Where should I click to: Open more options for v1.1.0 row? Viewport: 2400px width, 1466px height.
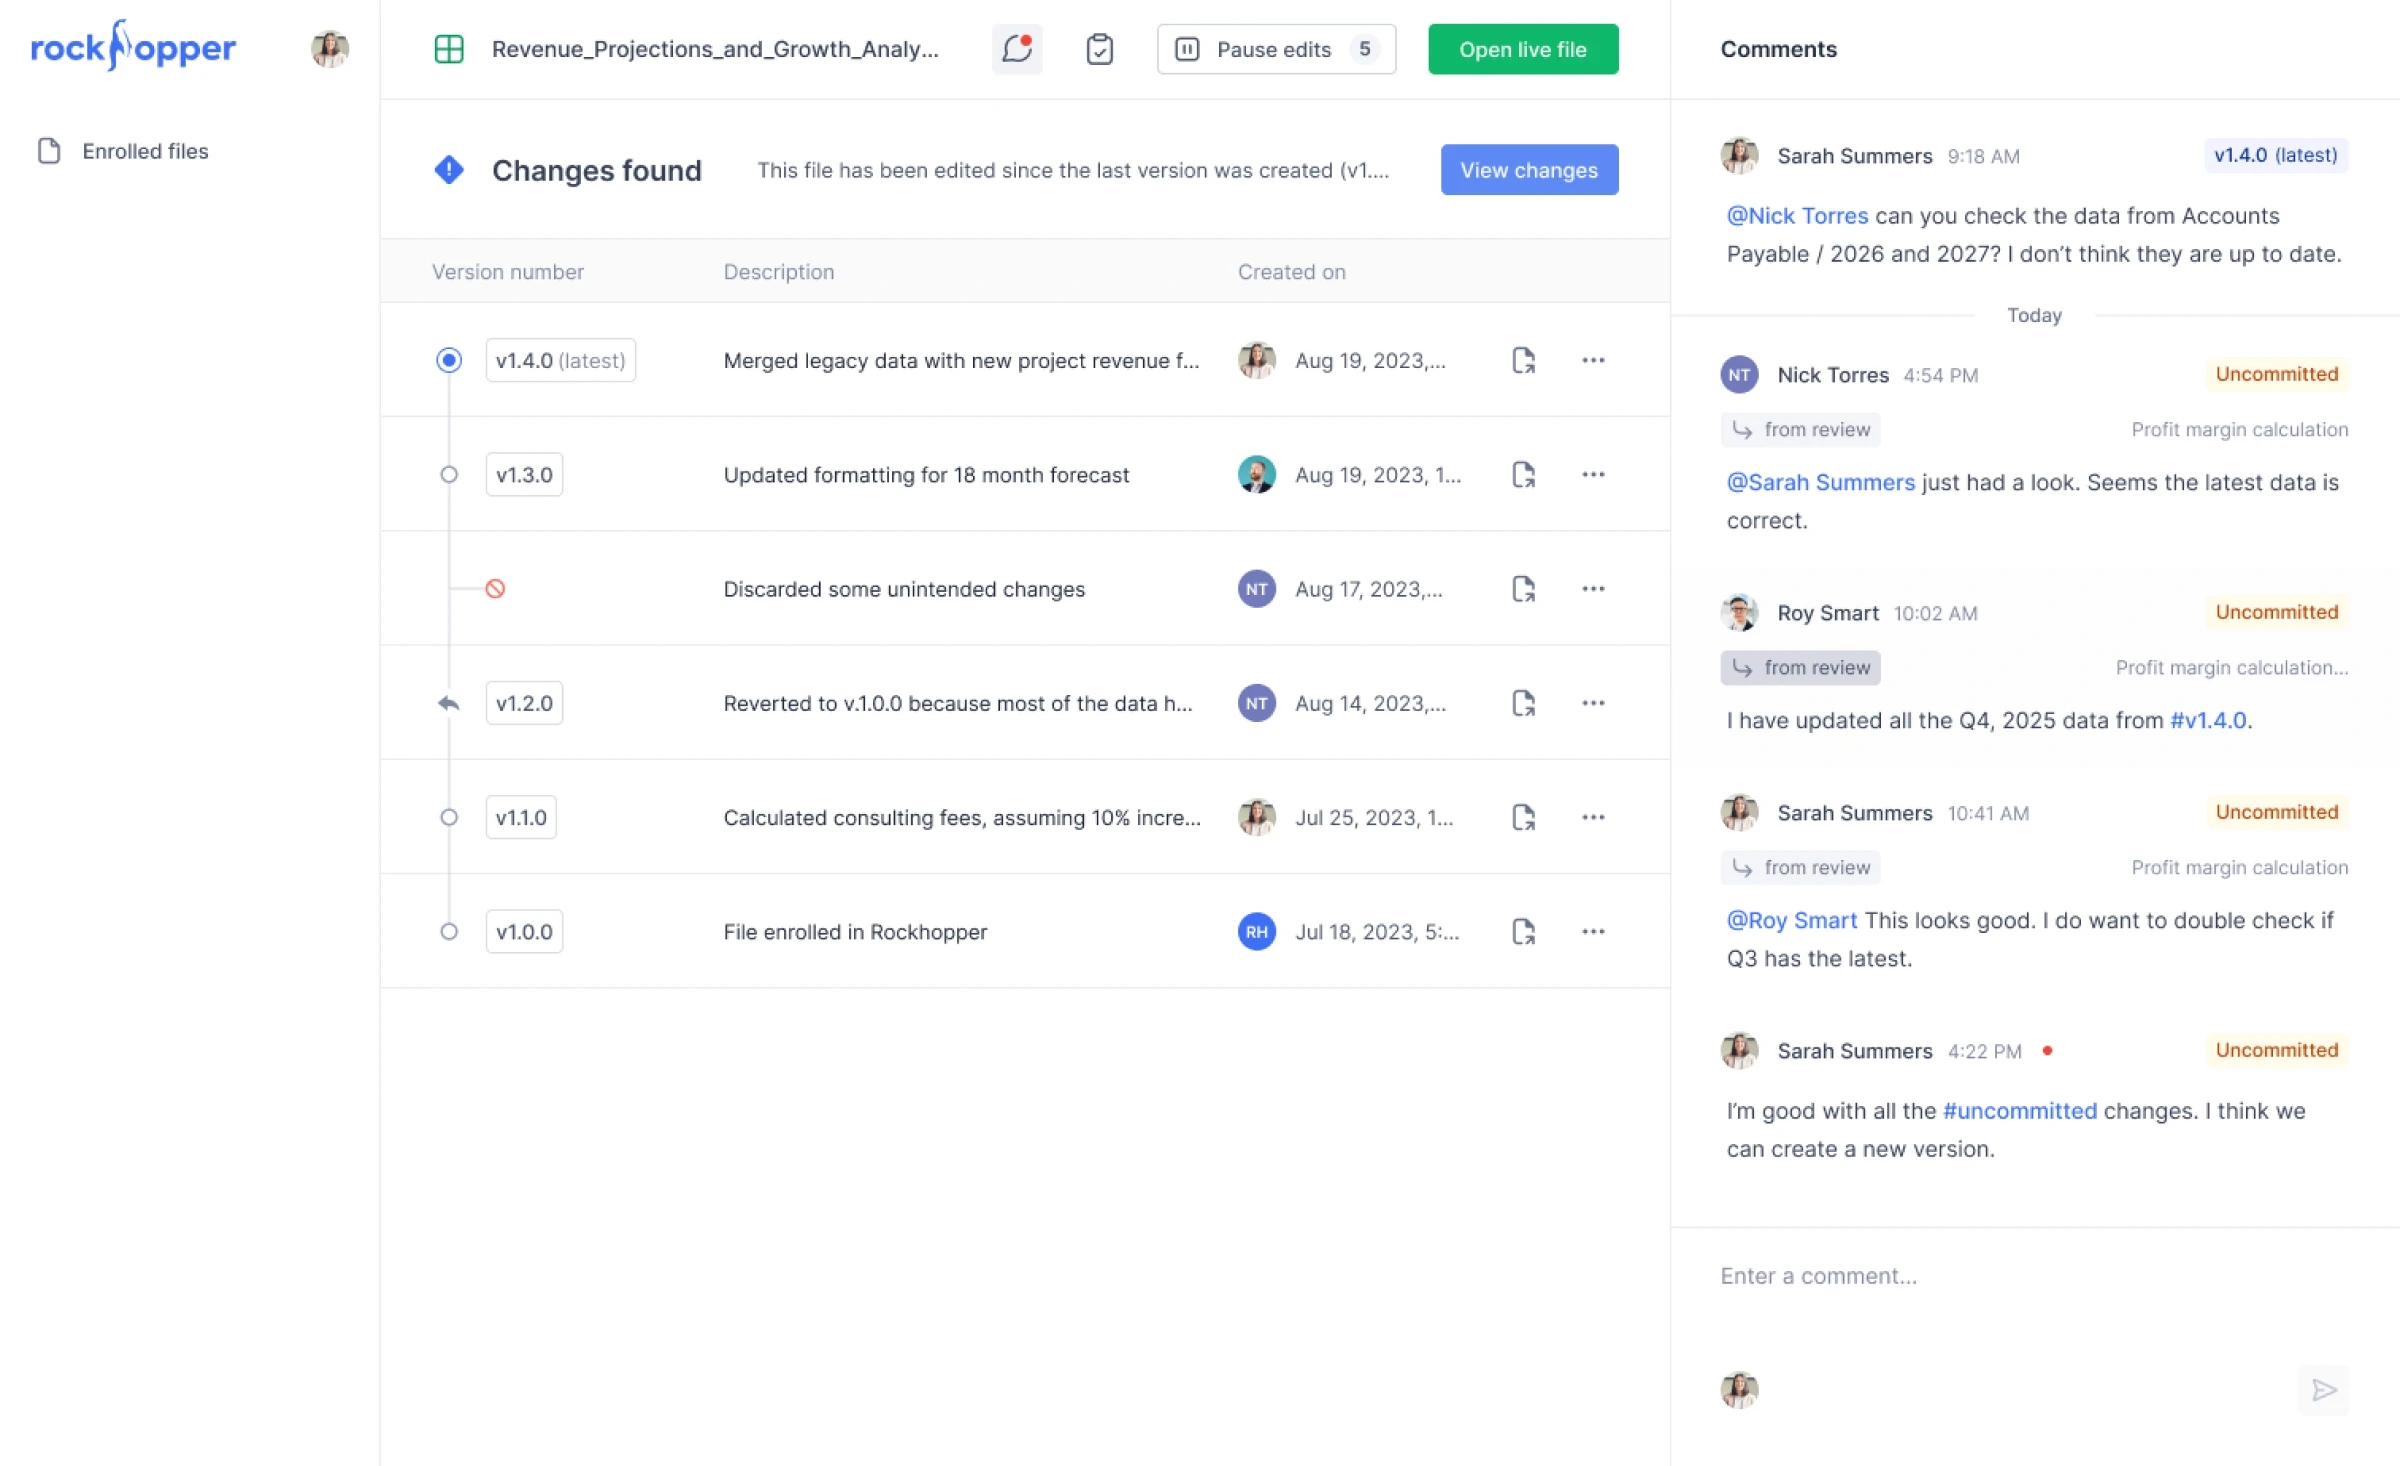[x=1593, y=817]
